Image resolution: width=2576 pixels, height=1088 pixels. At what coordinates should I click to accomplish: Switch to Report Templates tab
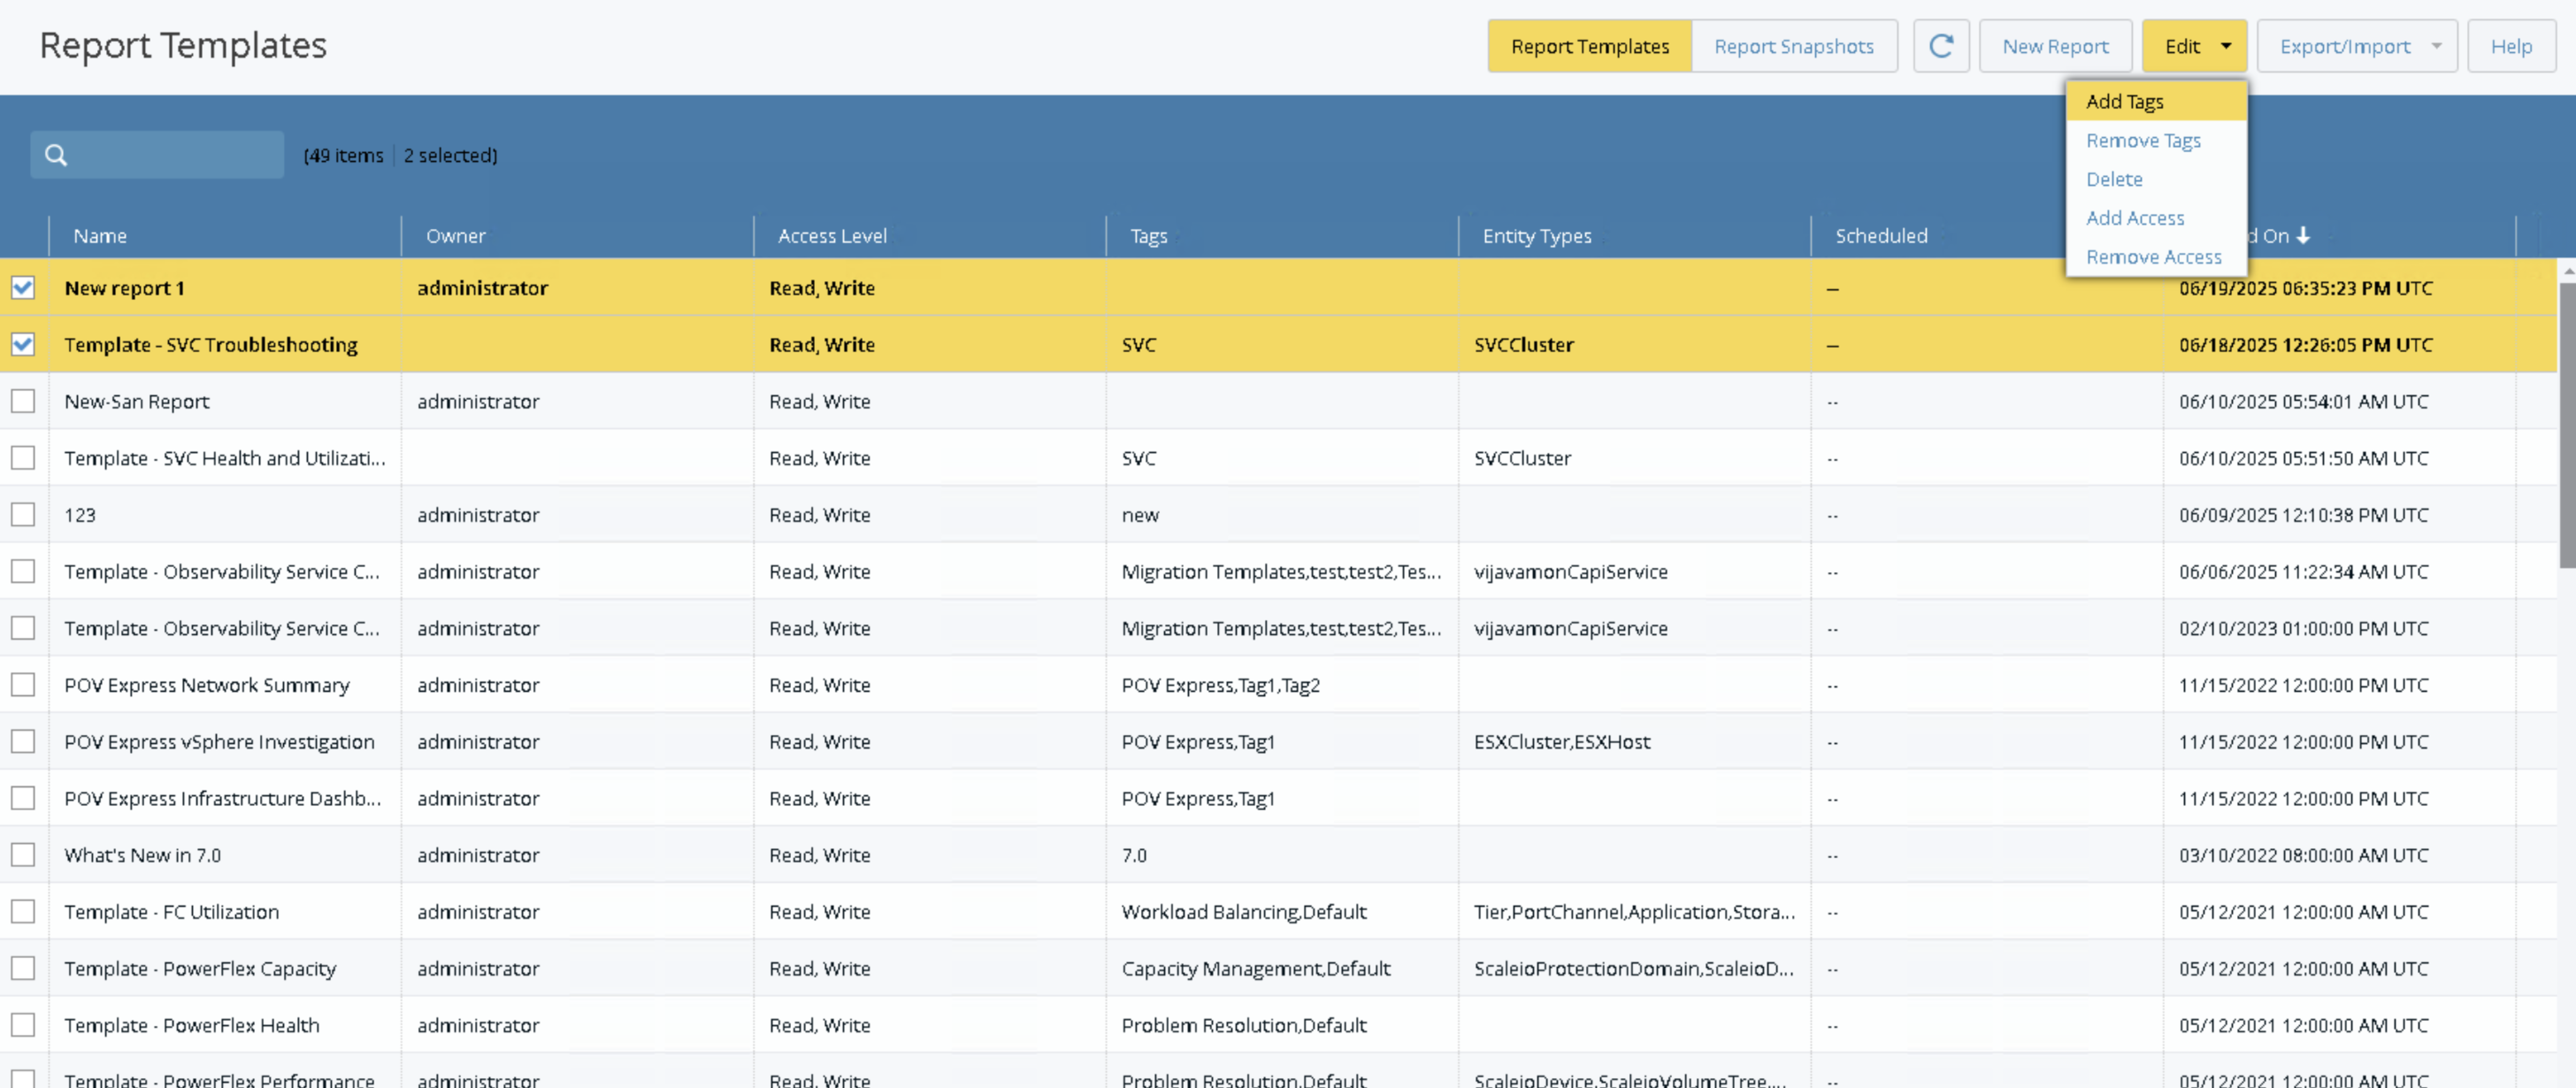[1589, 46]
